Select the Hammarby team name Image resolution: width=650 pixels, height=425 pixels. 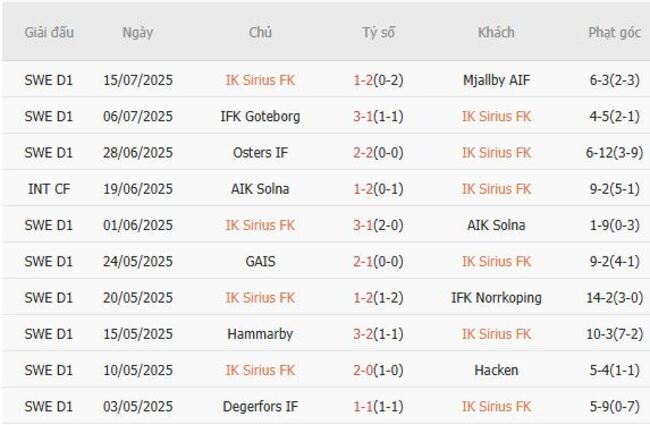coord(260,334)
